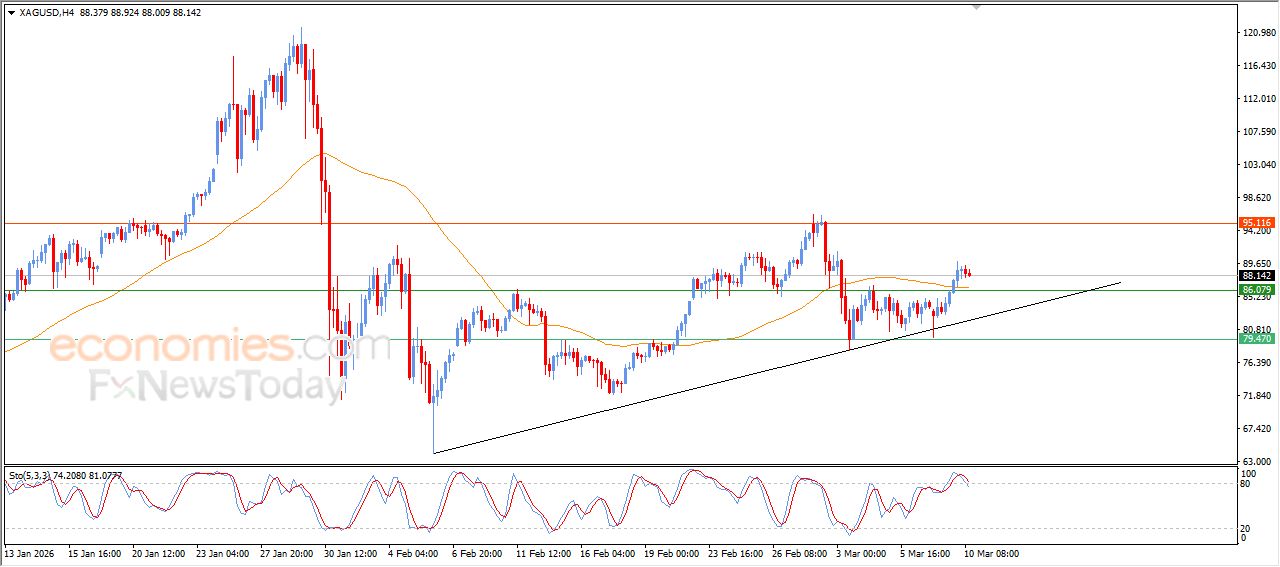Image resolution: width=1280 pixels, height=567 pixels.
Task: Select the green horizontal line at 79.470
Action: point(600,339)
